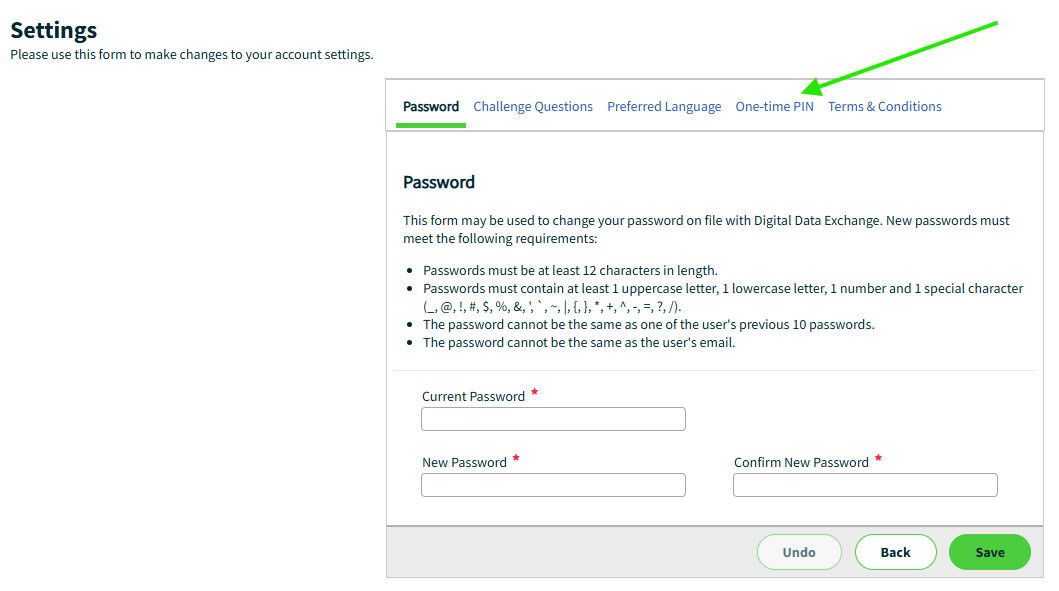Focus the New Password text box
The height and width of the screenshot is (591, 1059).
[553, 485]
